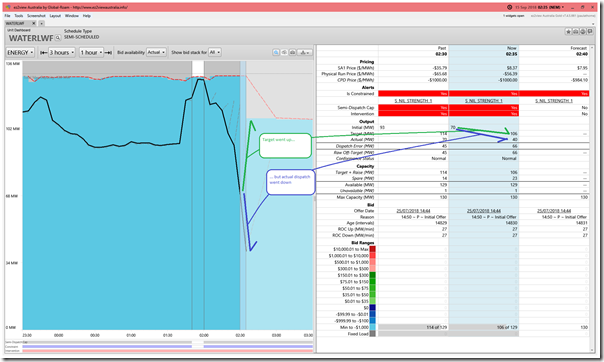Open the Tools menu

pyautogui.click(x=19, y=16)
